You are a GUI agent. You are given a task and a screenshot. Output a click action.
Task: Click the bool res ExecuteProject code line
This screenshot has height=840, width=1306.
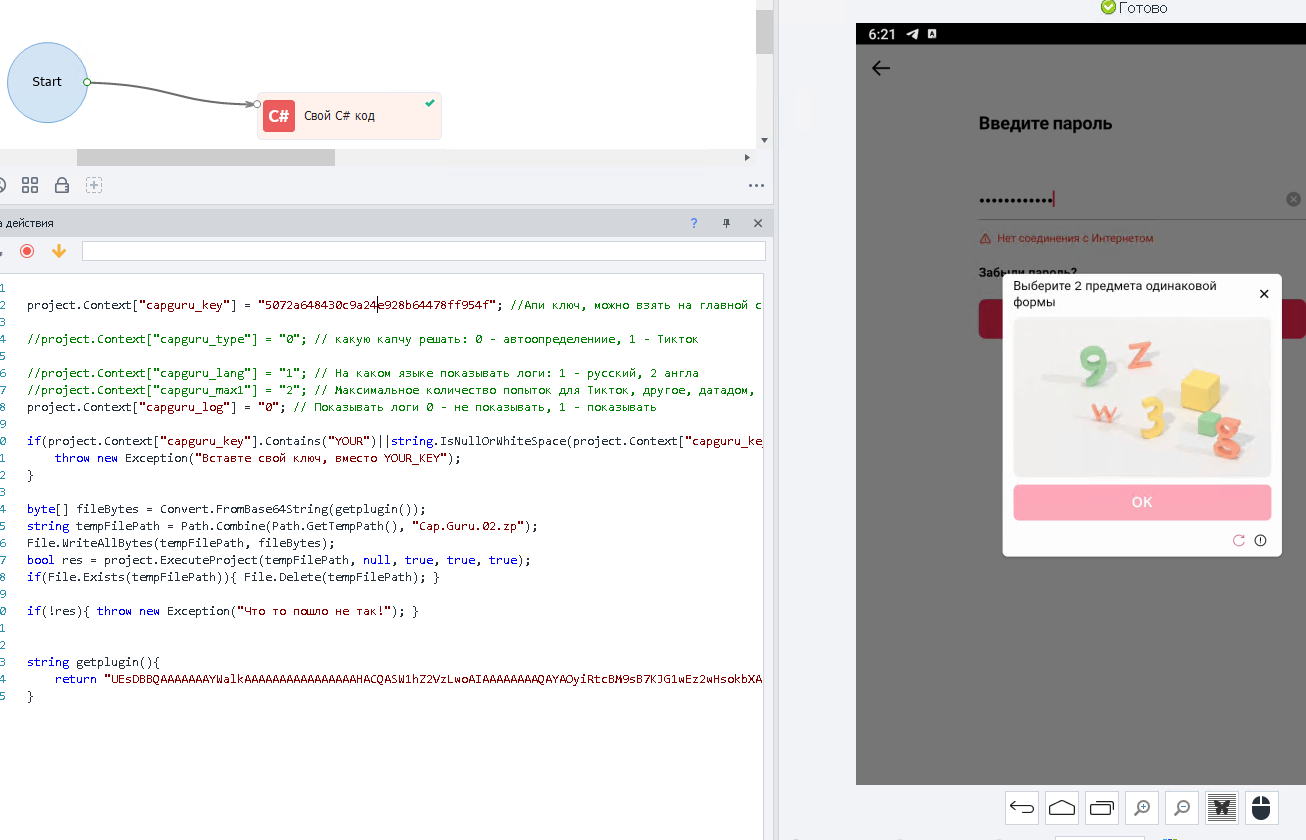[279, 560]
